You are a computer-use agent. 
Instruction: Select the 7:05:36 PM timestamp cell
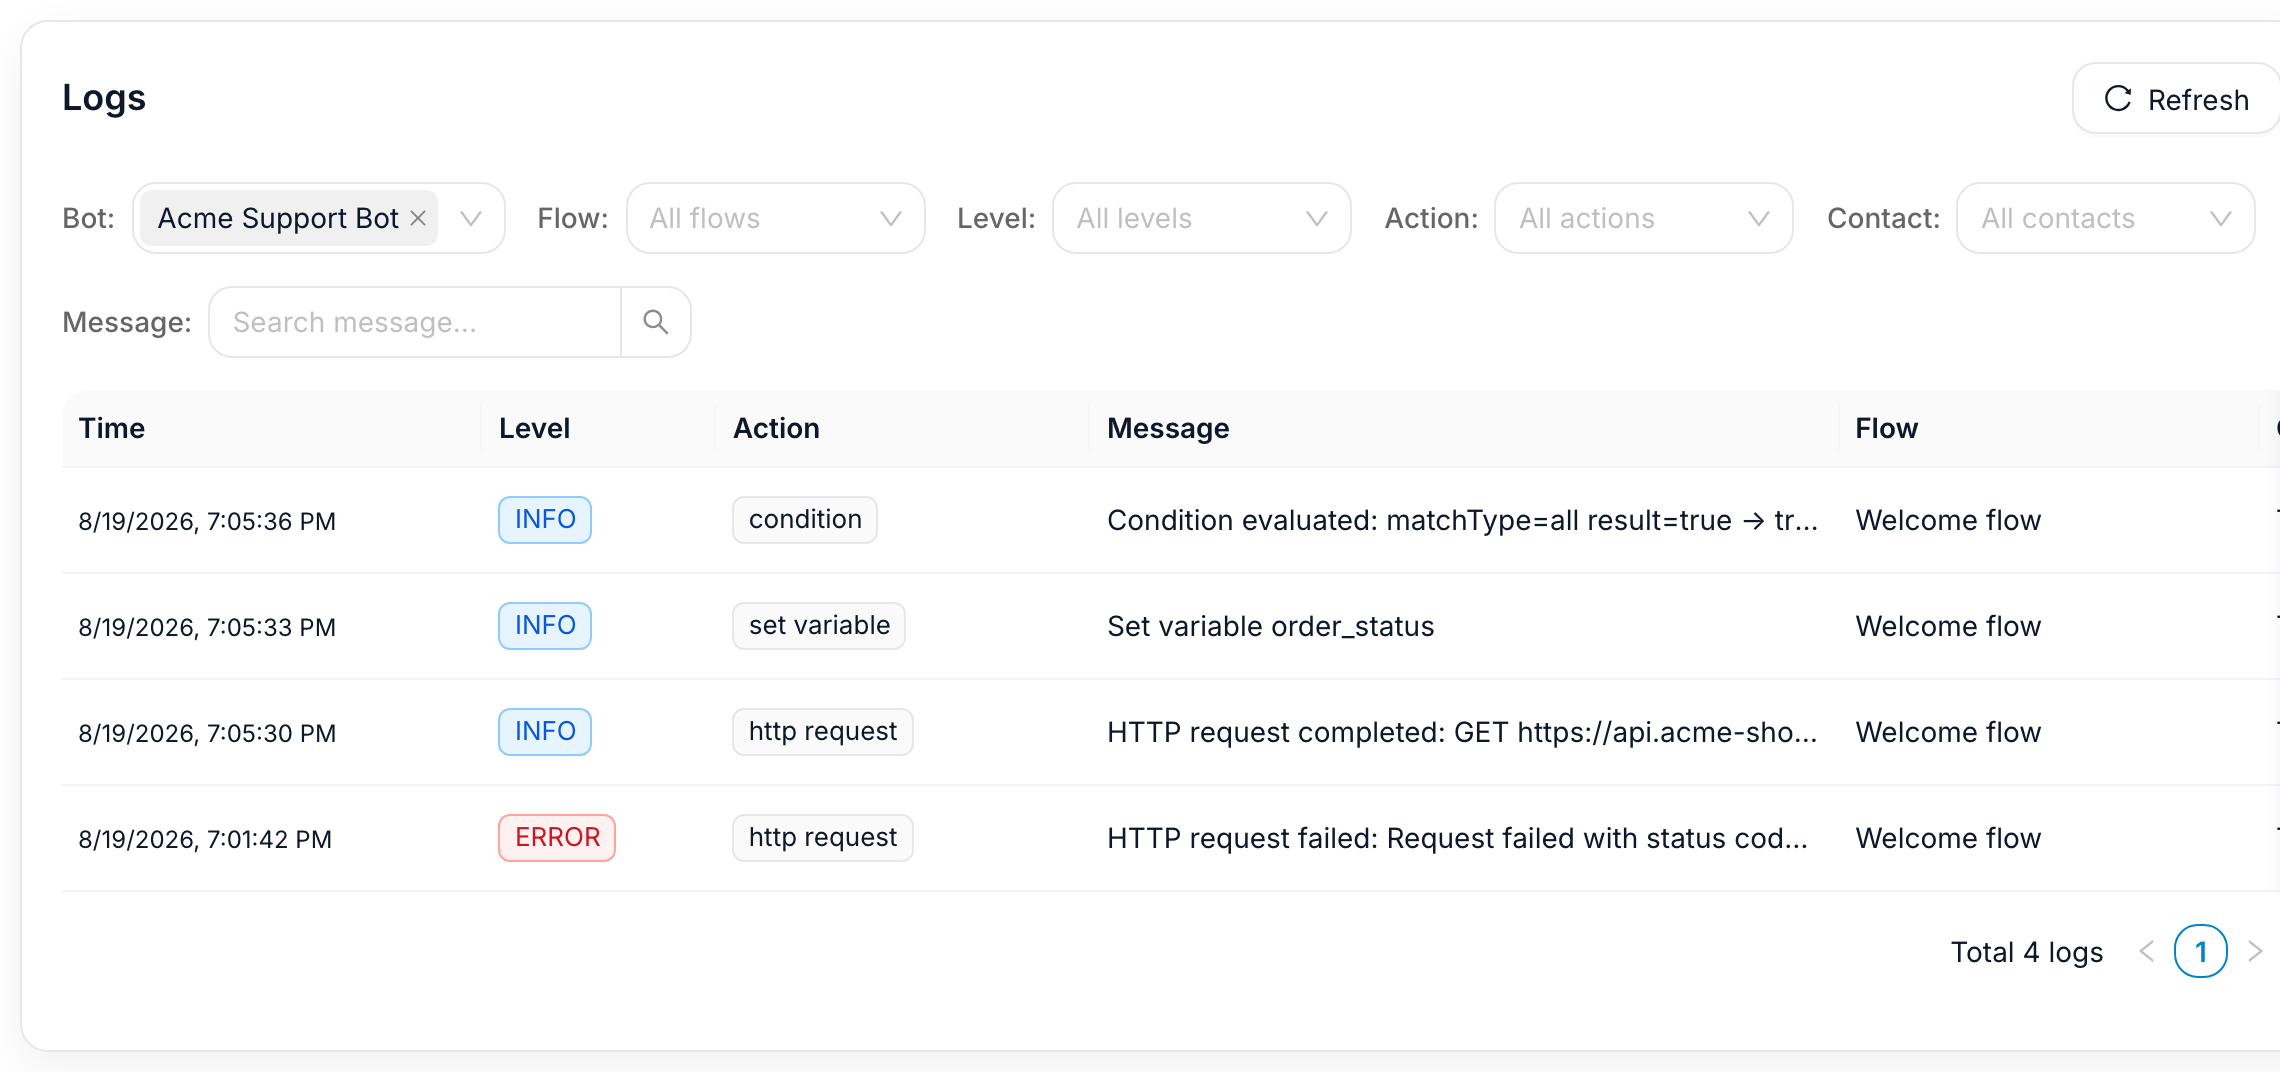pos(207,521)
